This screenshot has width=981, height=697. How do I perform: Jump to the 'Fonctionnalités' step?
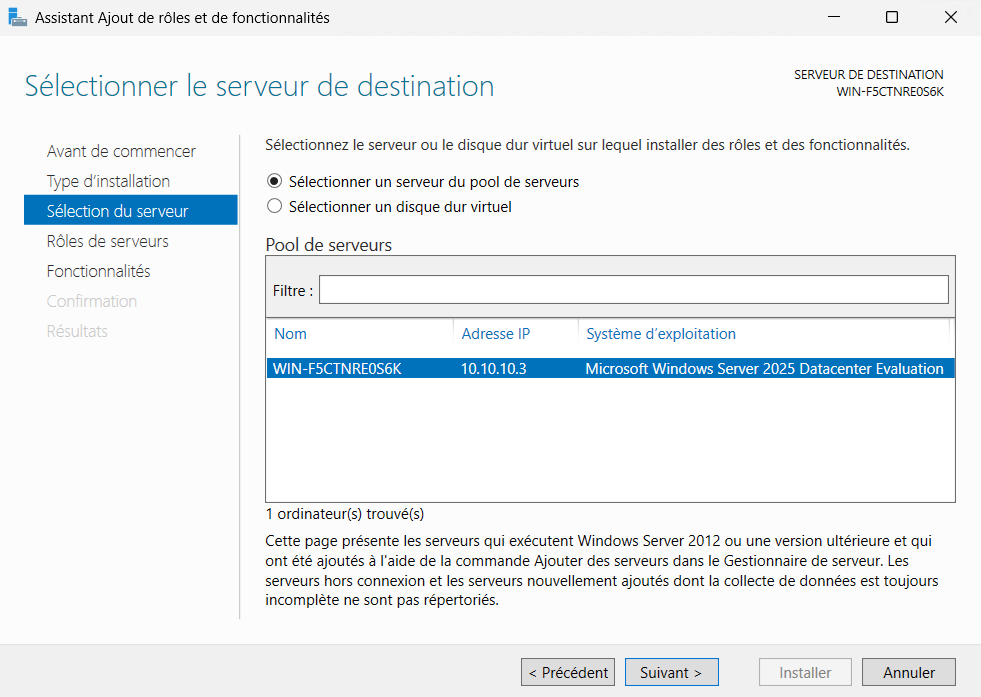[98, 271]
